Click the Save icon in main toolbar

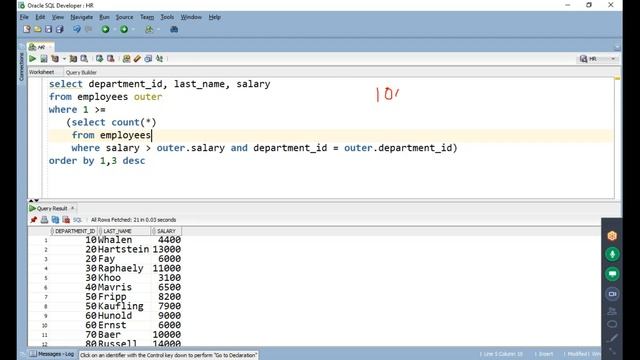tap(49, 29)
